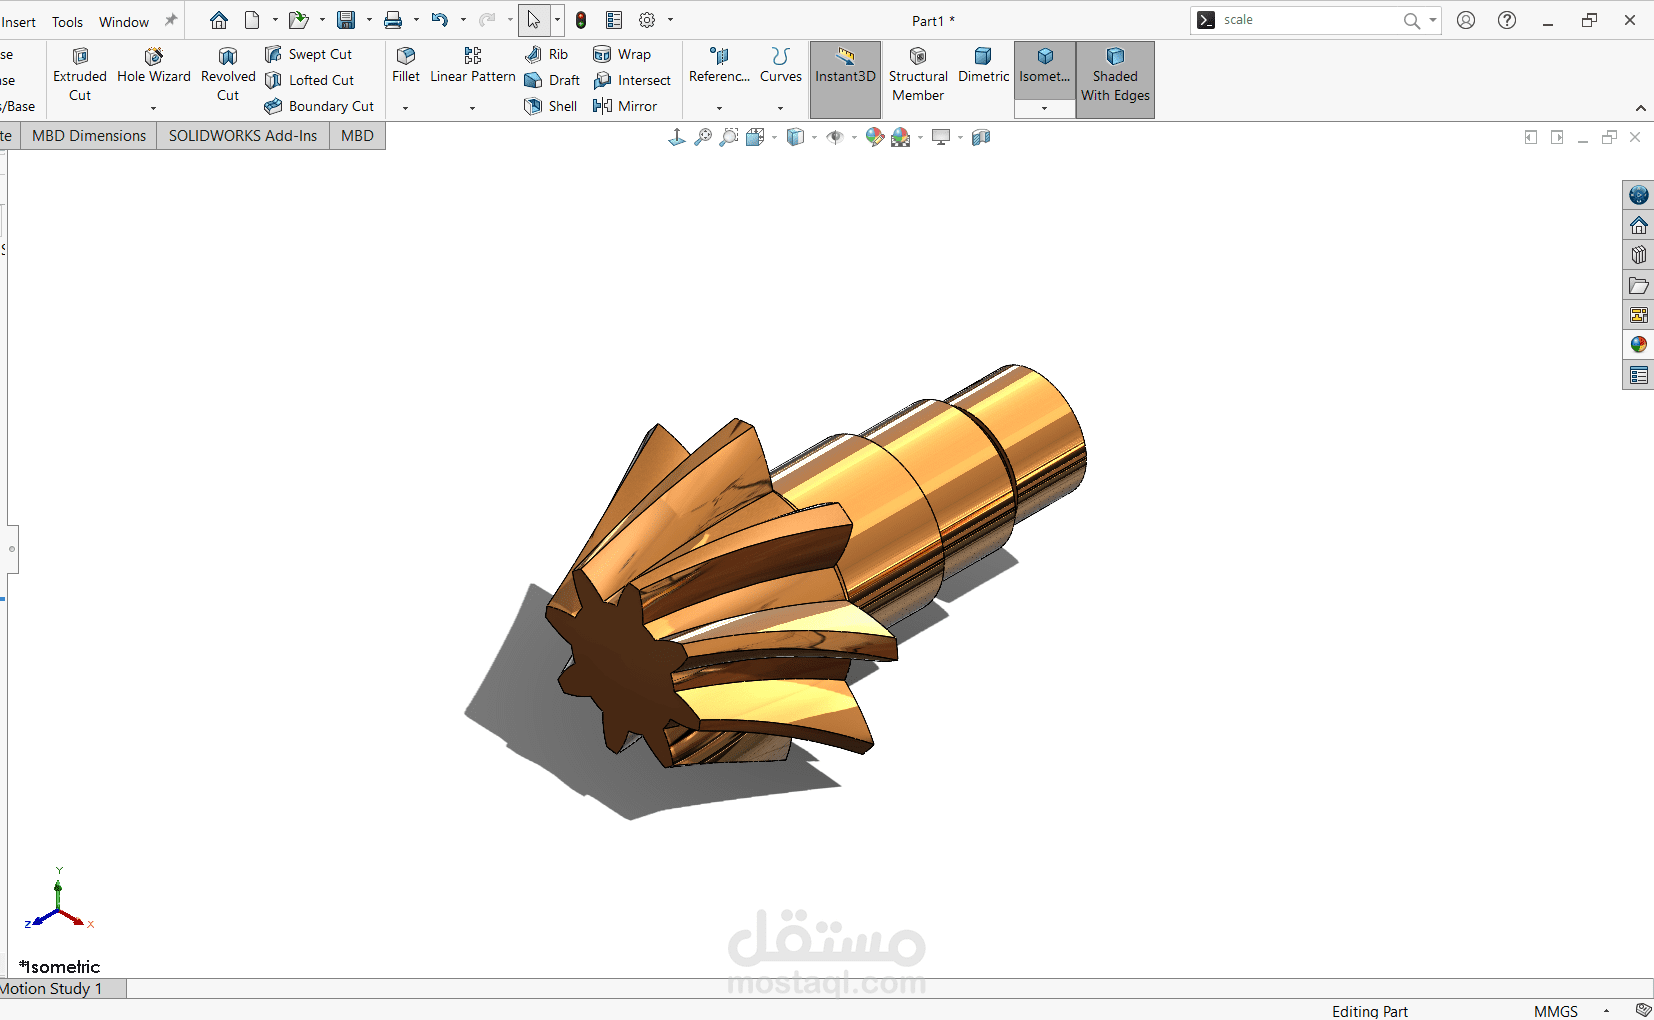Open the Window menu

(124, 22)
